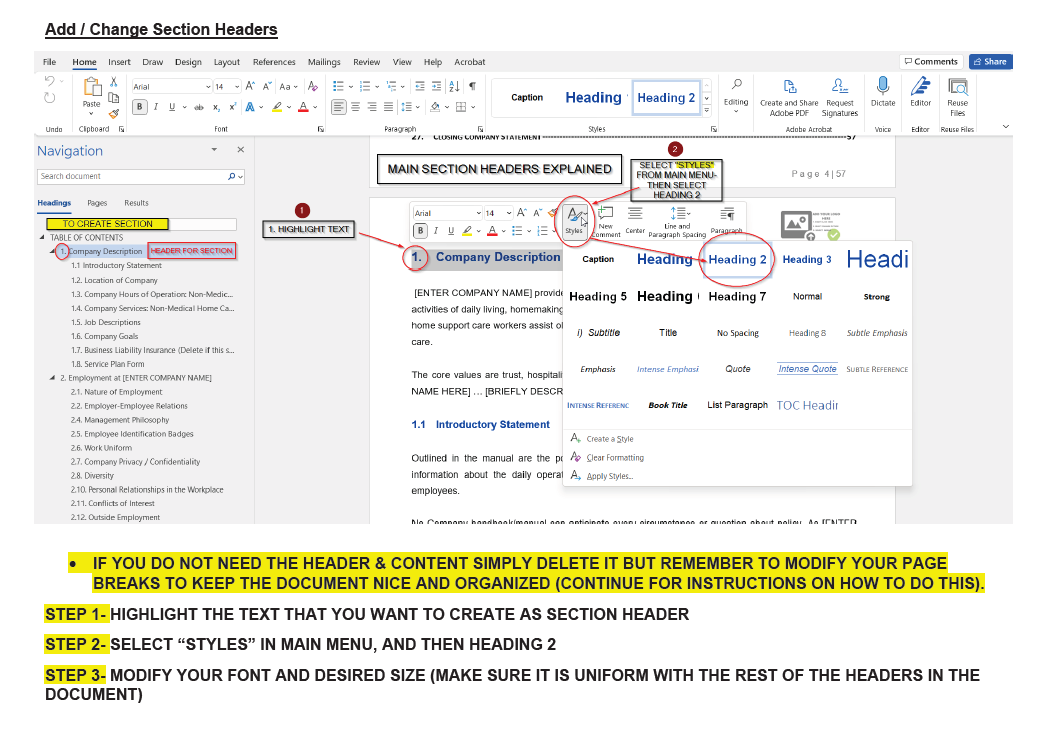Click the Multilevel List icon
This screenshot has width=1050, height=733.
(392, 86)
